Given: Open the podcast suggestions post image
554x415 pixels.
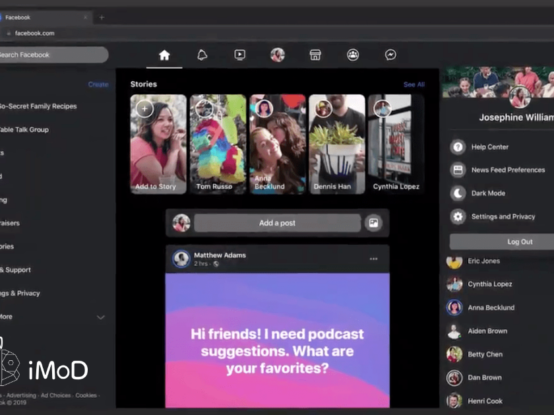Looking at the screenshot, I should (x=277, y=340).
